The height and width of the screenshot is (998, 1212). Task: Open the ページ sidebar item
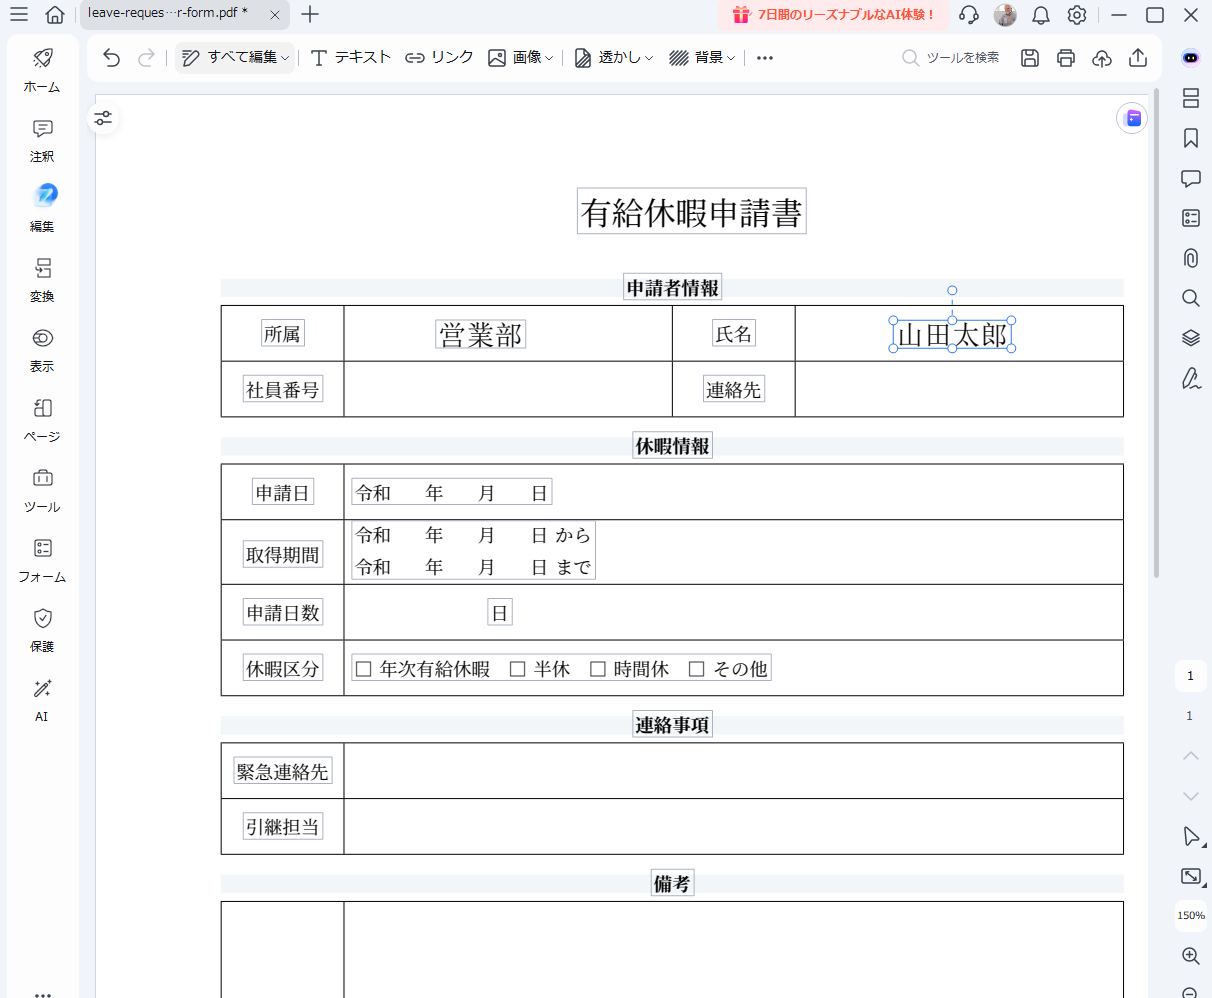(42, 420)
